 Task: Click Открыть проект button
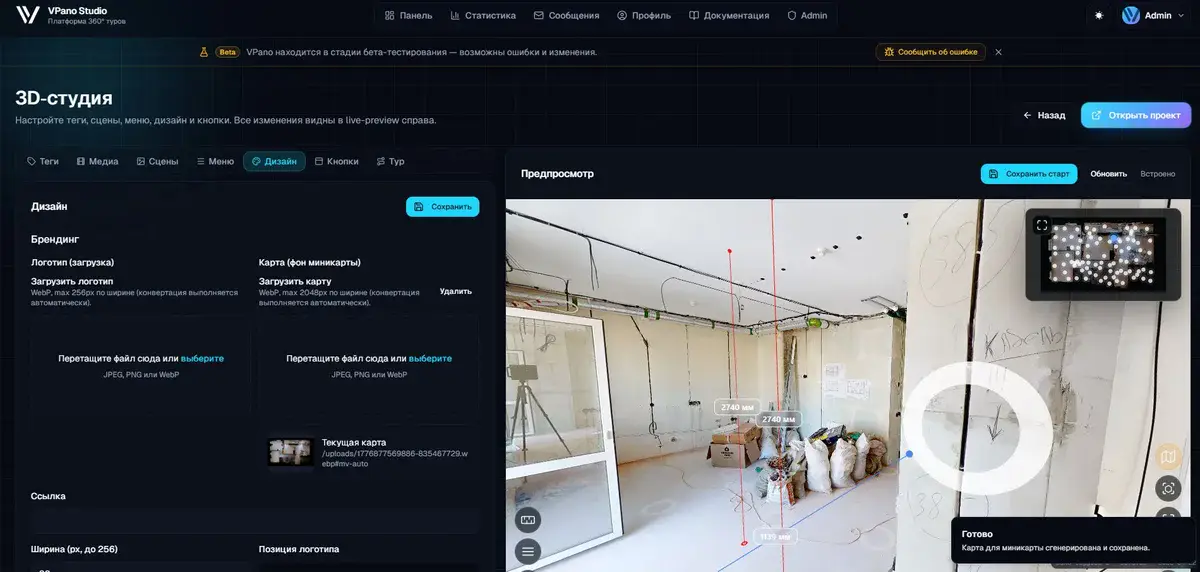[x=1136, y=115]
